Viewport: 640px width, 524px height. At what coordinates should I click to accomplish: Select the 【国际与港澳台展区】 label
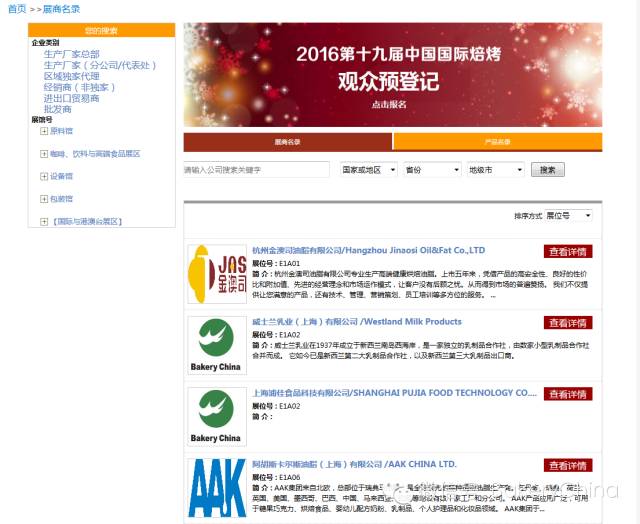coord(87,222)
